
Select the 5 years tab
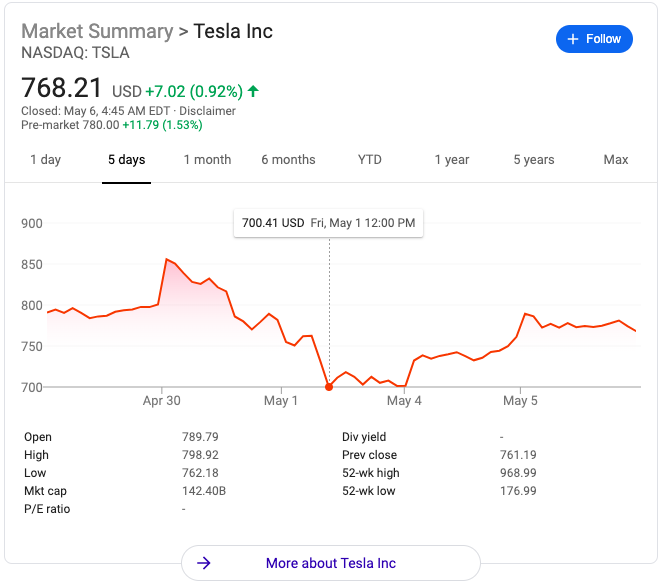pos(534,160)
